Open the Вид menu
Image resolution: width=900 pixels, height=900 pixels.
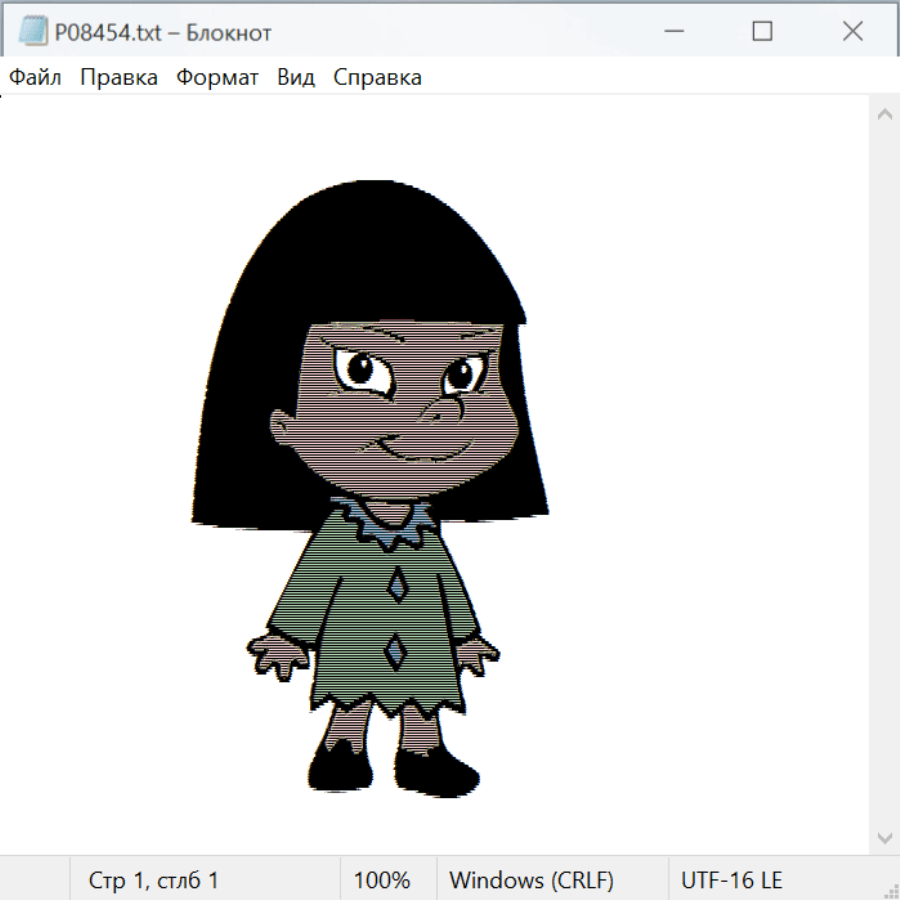click(x=296, y=78)
